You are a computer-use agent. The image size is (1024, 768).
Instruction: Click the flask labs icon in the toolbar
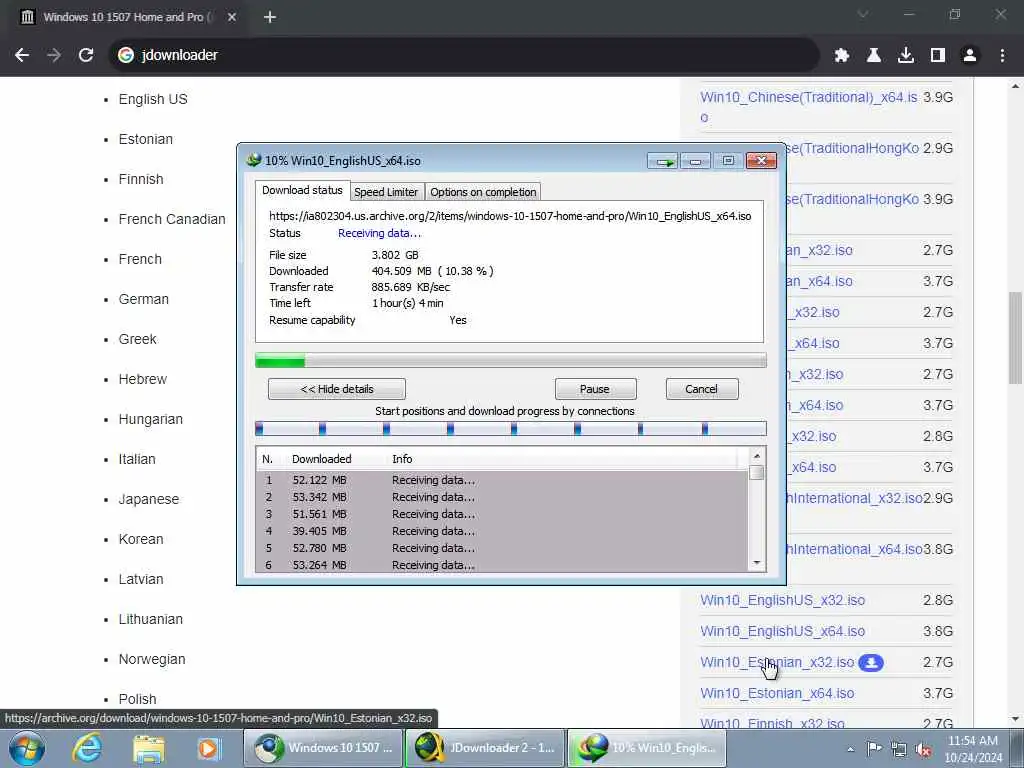point(873,56)
